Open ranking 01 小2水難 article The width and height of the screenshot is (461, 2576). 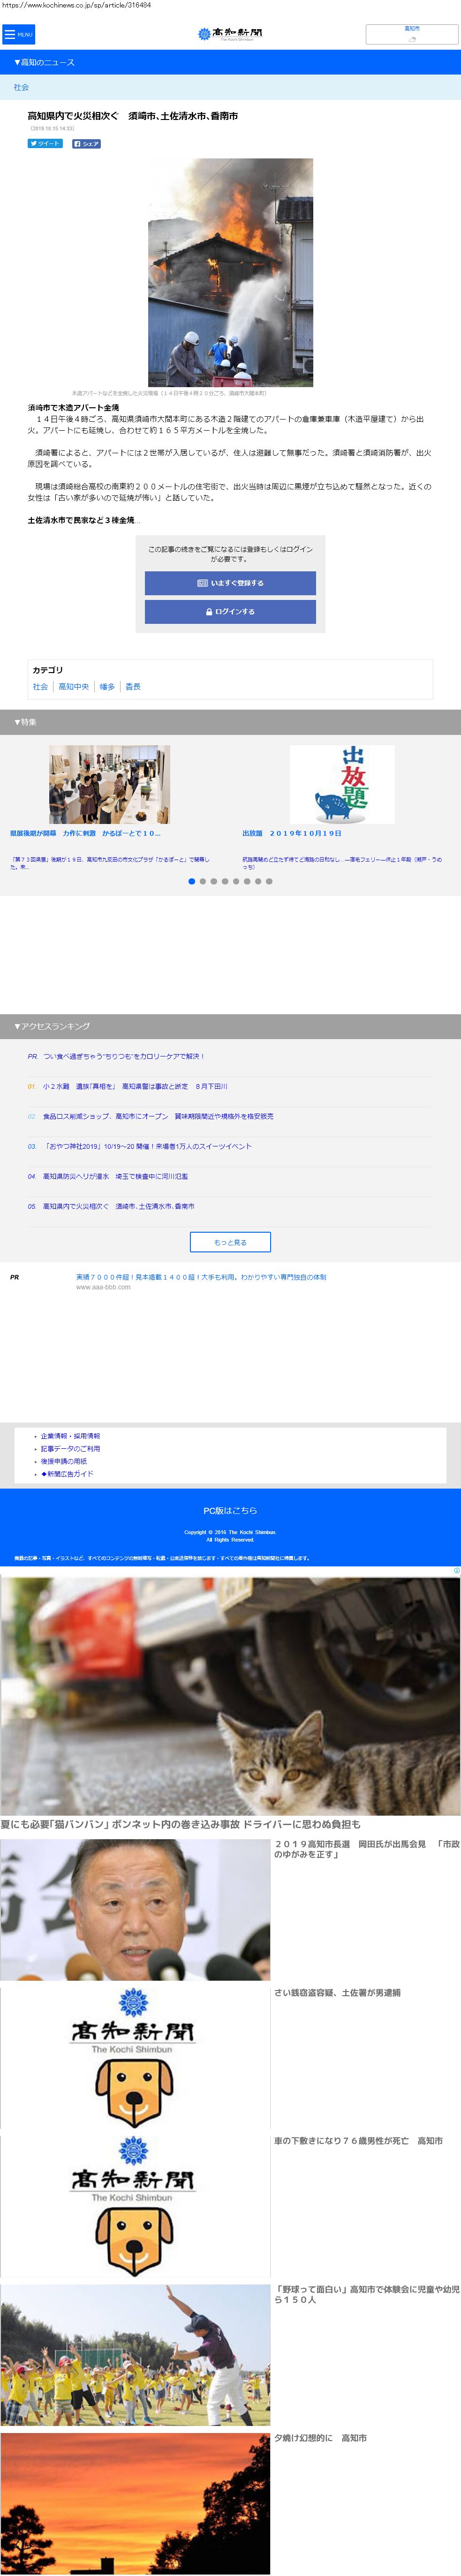click(135, 1086)
